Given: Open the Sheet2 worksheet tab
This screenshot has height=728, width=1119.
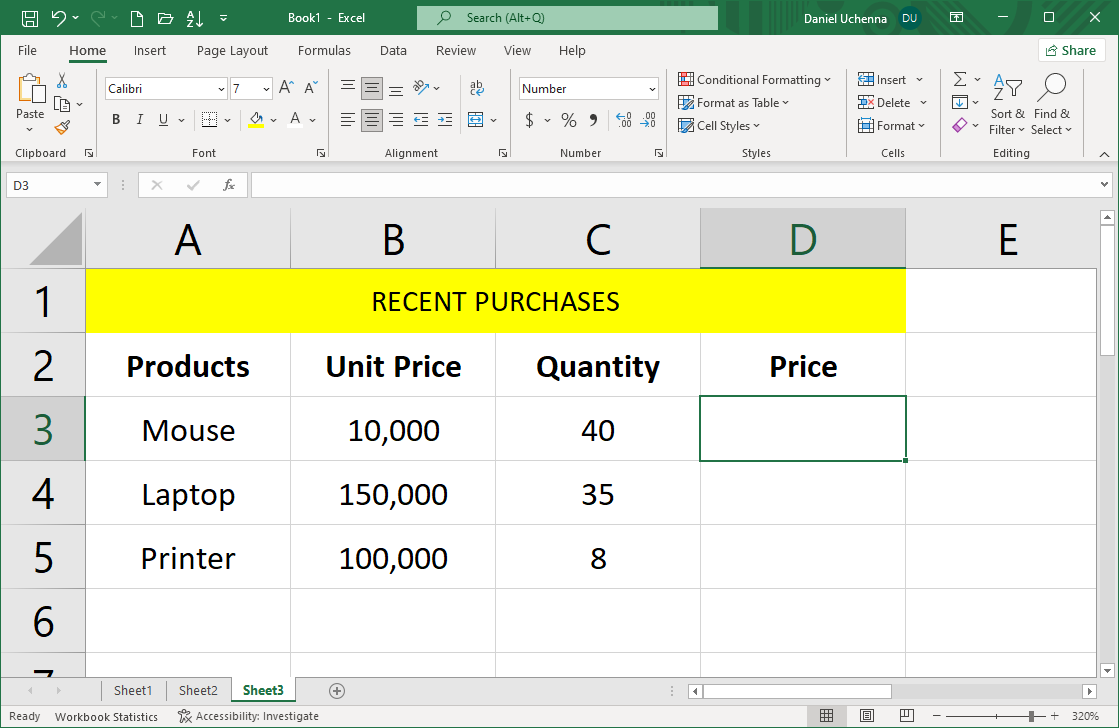Looking at the screenshot, I should 197,690.
